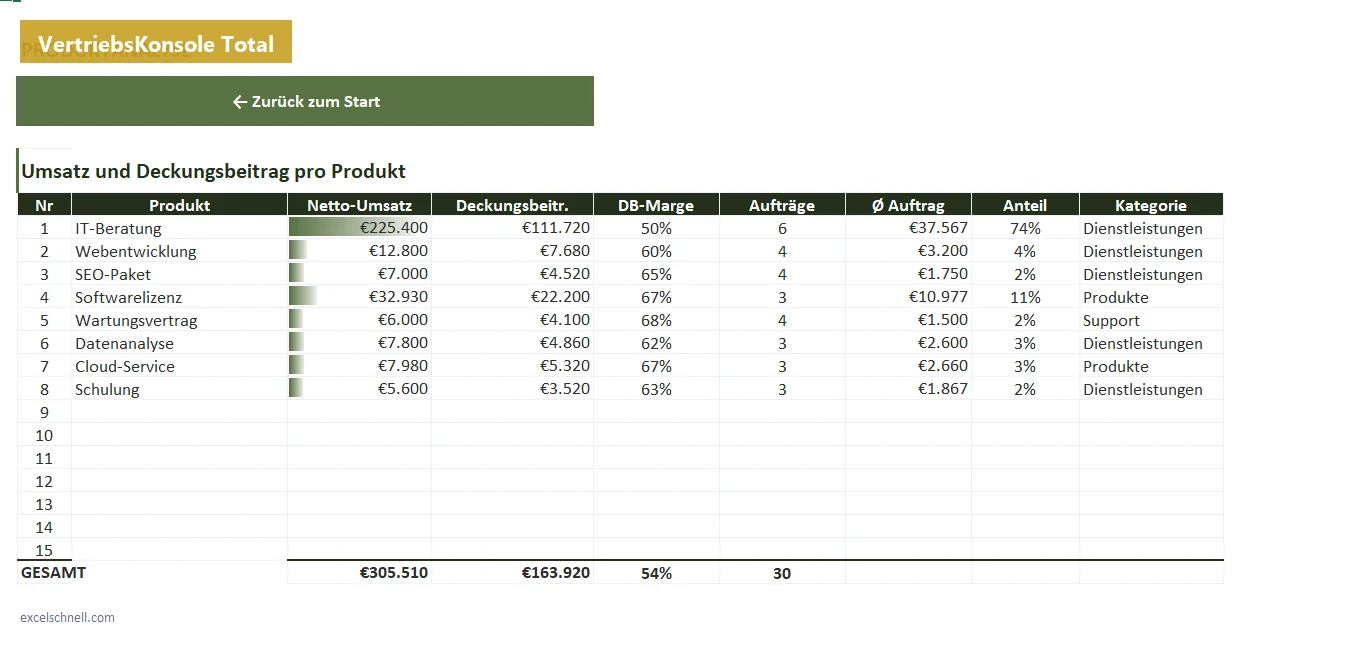Click the Umsatz und Deckungsbeitrag pro Produkt heading
The image size is (1353, 647).
pyautogui.click(x=213, y=171)
